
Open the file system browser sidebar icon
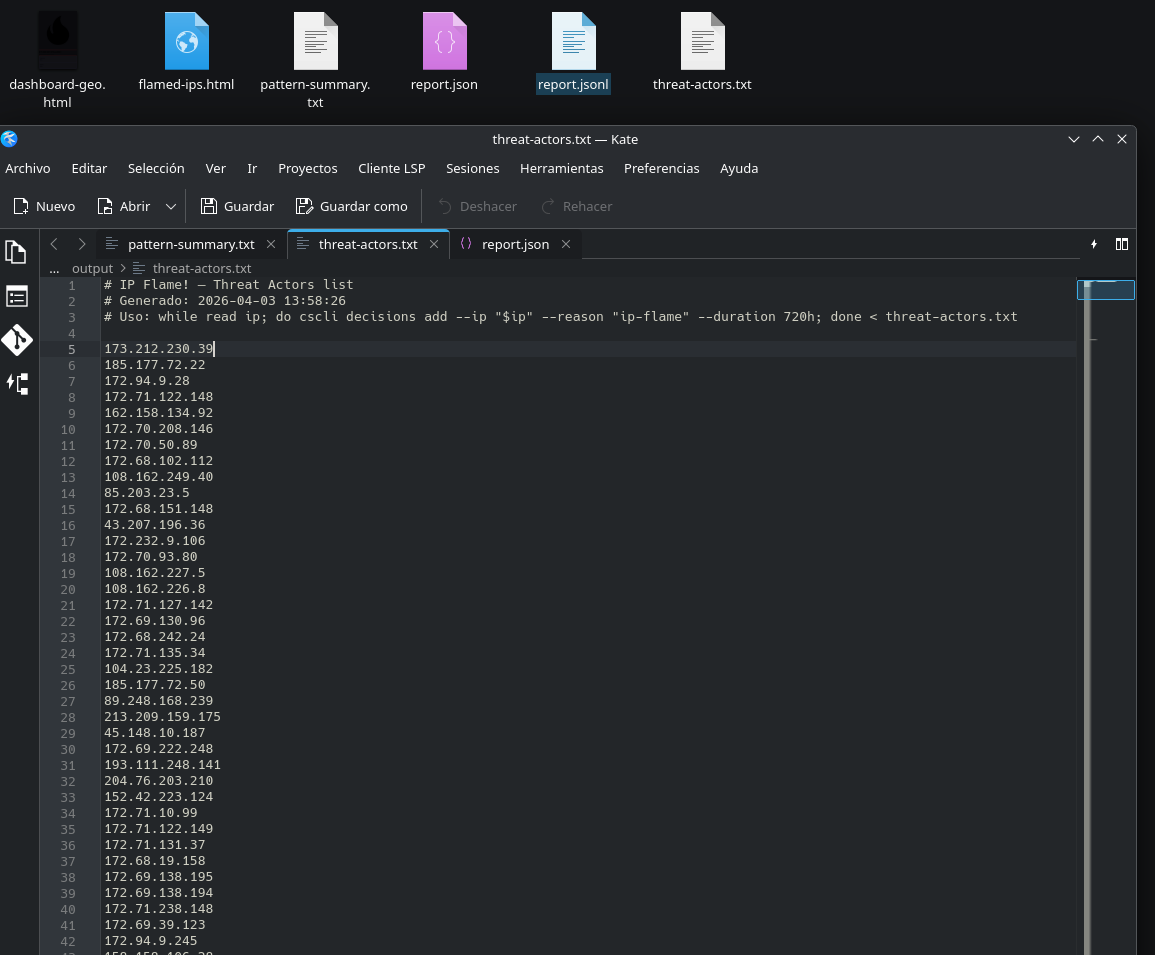16,296
